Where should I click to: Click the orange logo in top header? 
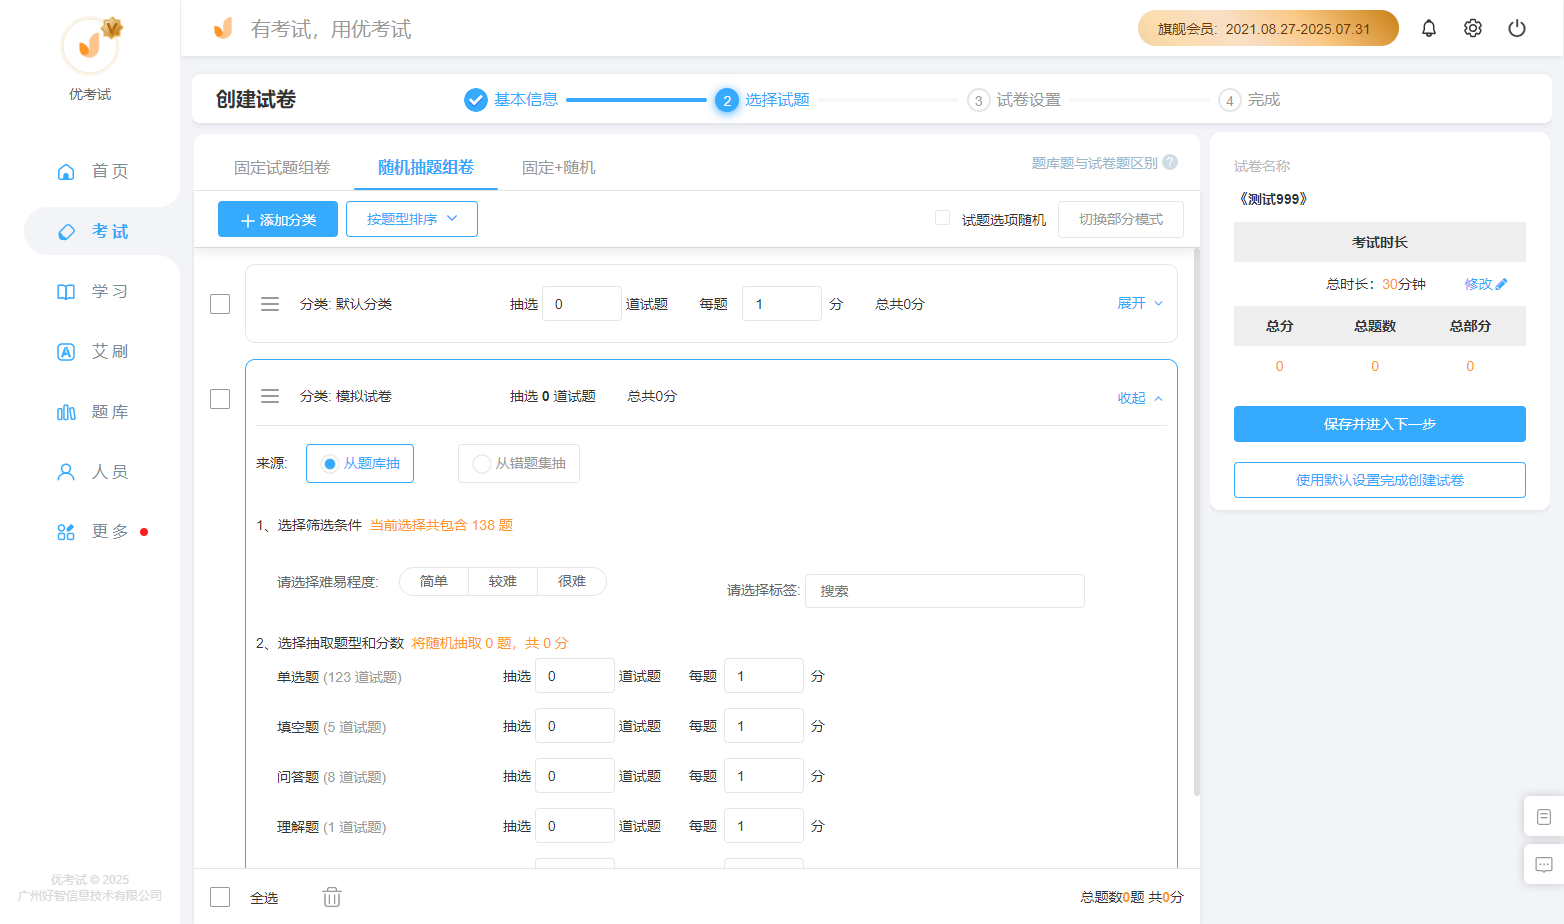click(223, 28)
